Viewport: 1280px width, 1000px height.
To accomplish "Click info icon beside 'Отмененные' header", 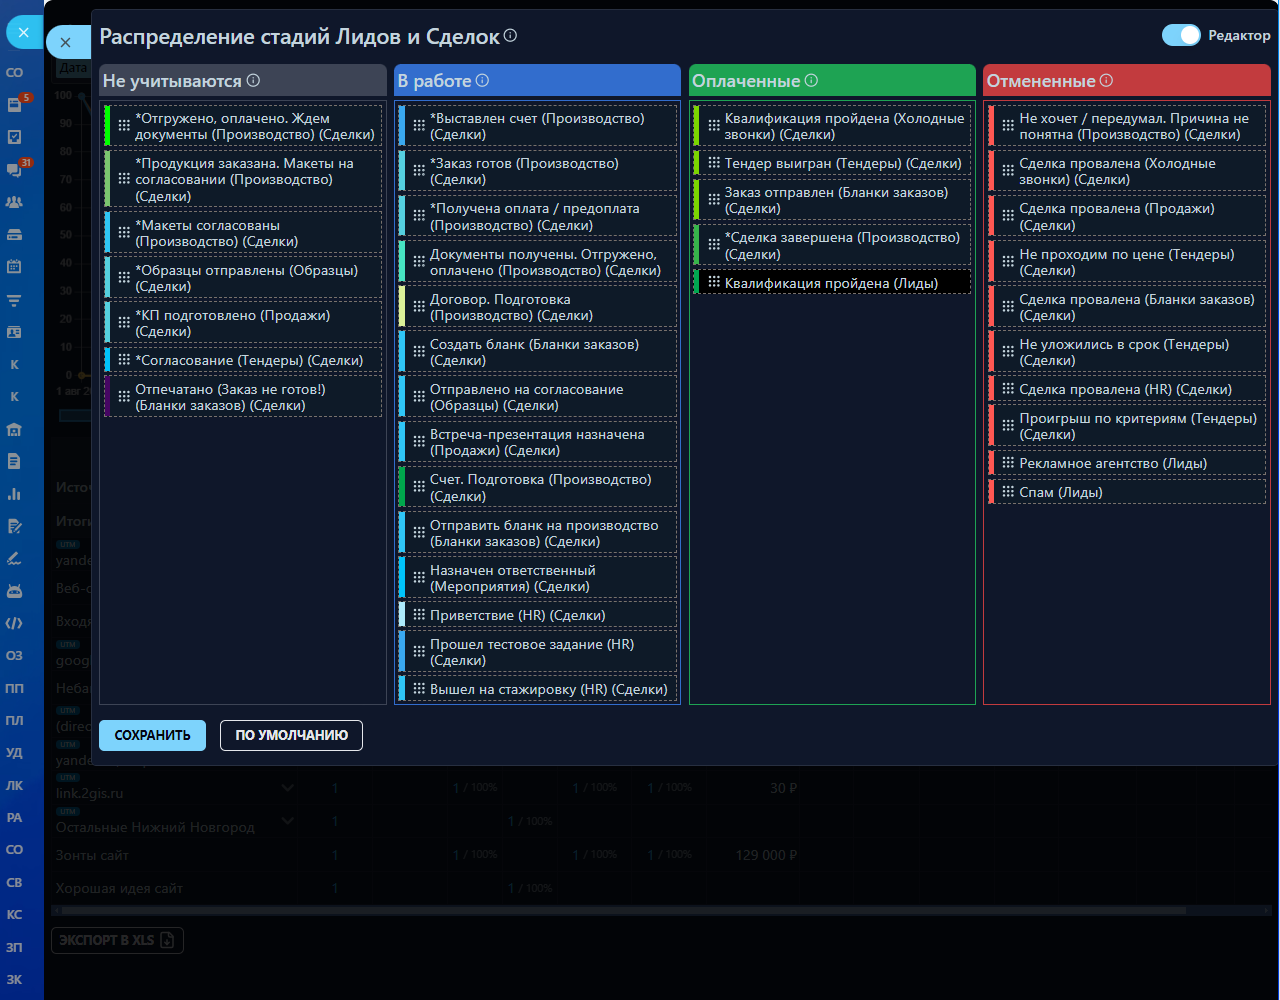I will point(1106,81).
